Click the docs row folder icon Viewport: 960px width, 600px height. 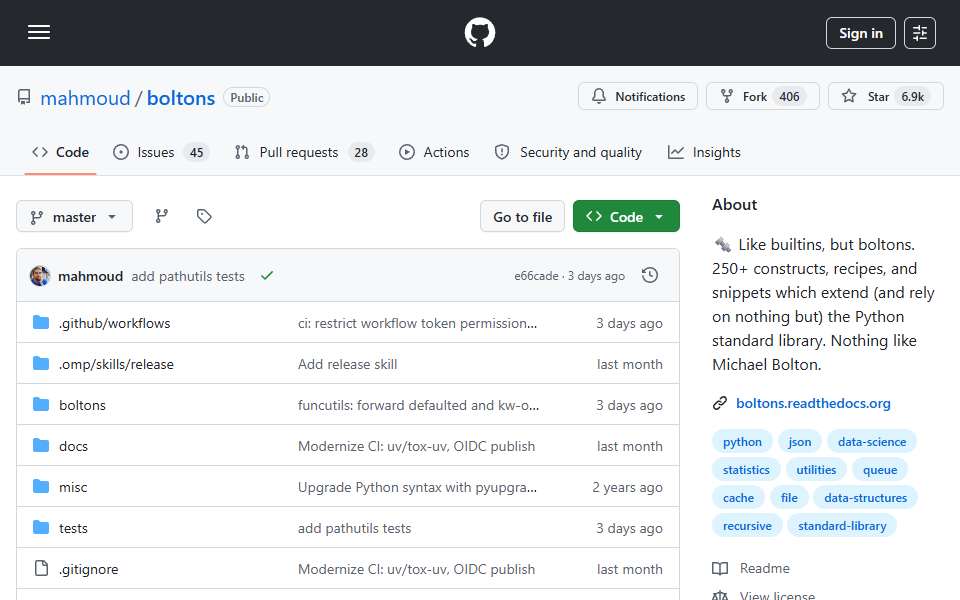click(41, 445)
